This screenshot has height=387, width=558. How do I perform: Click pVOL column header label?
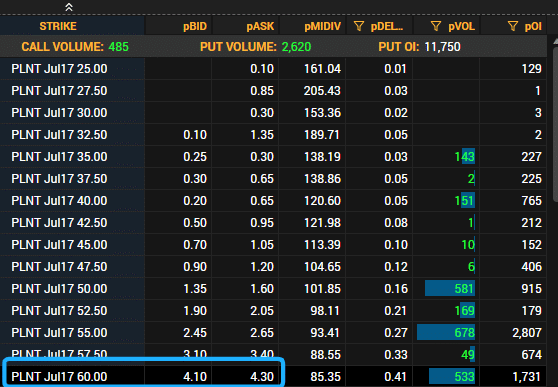462,26
